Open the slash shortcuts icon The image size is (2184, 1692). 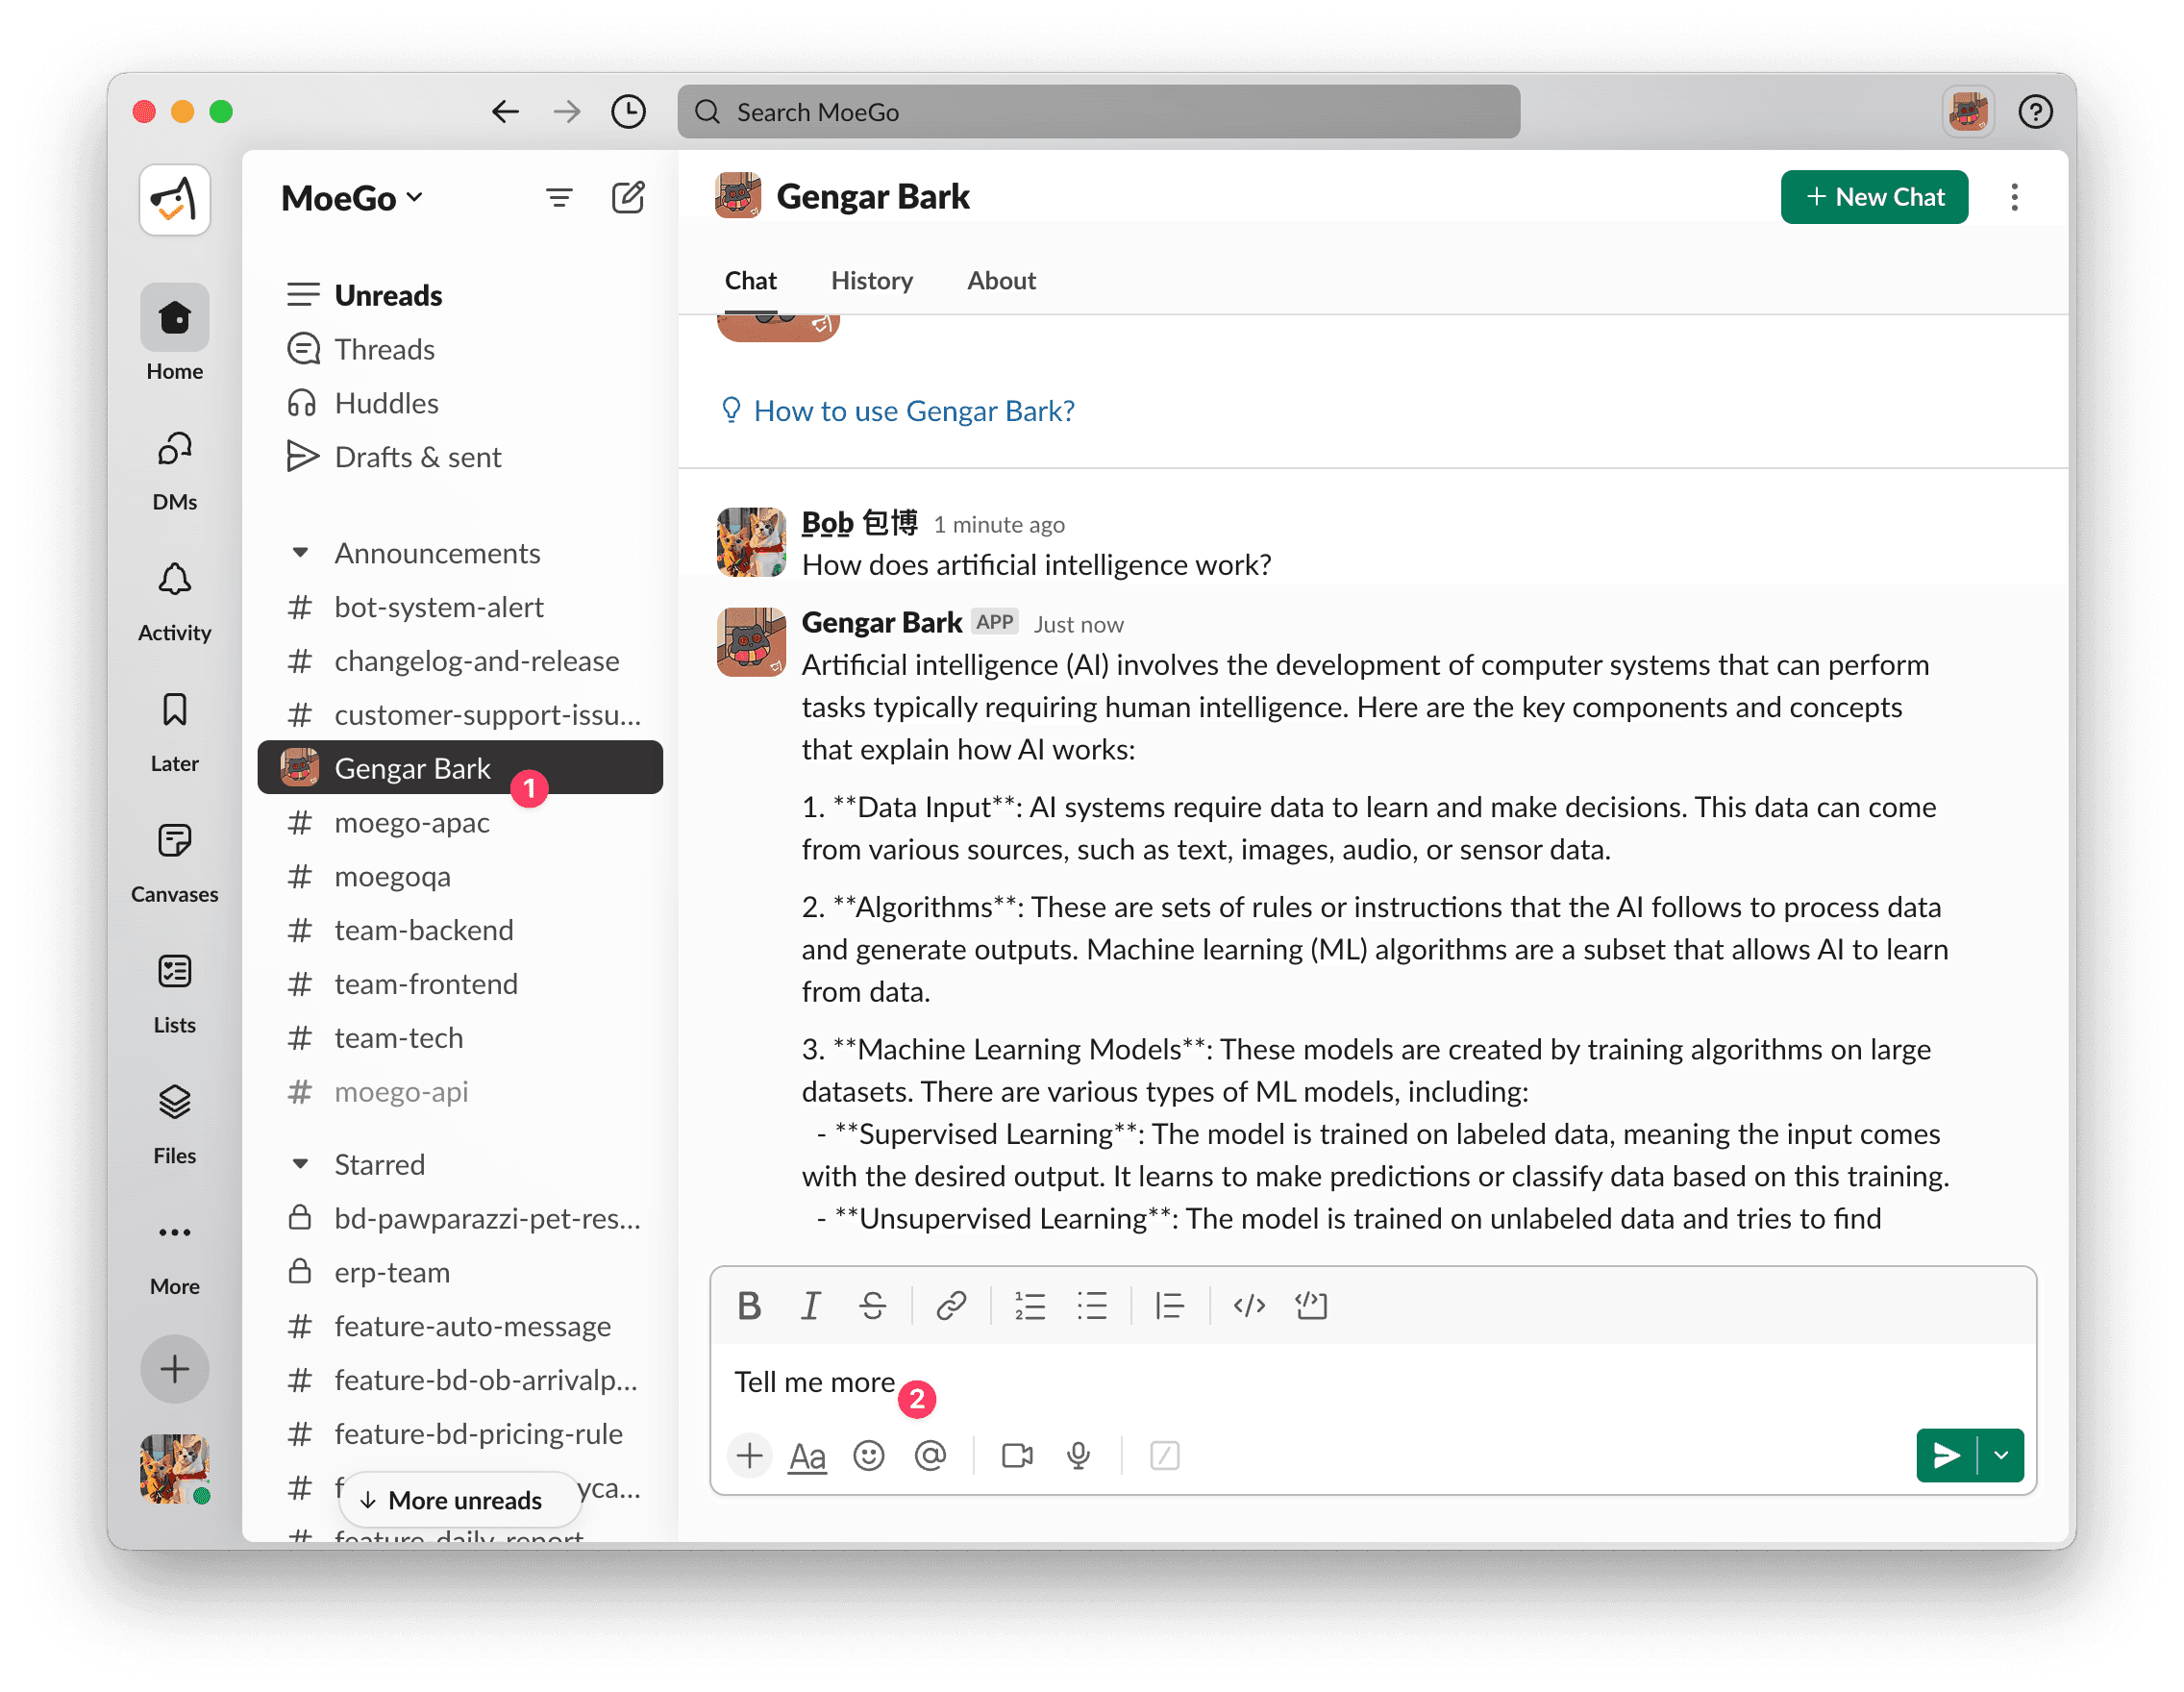(x=1164, y=1456)
